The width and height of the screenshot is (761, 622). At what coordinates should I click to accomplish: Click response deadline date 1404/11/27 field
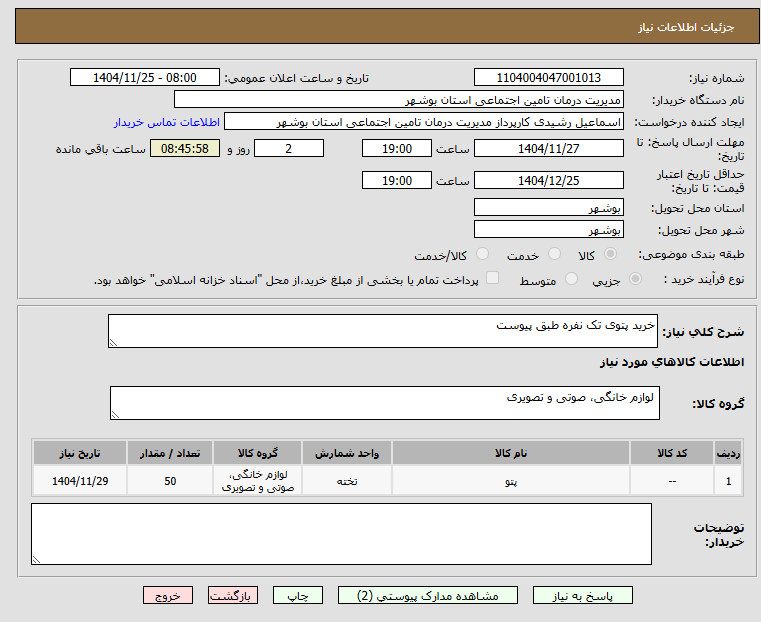pos(549,148)
